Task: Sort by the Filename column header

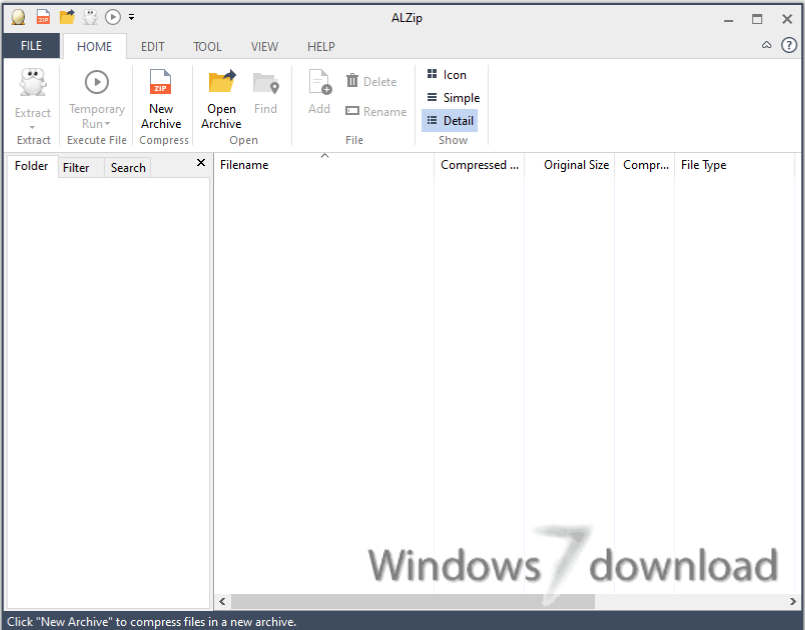Action: (x=324, y=165)
